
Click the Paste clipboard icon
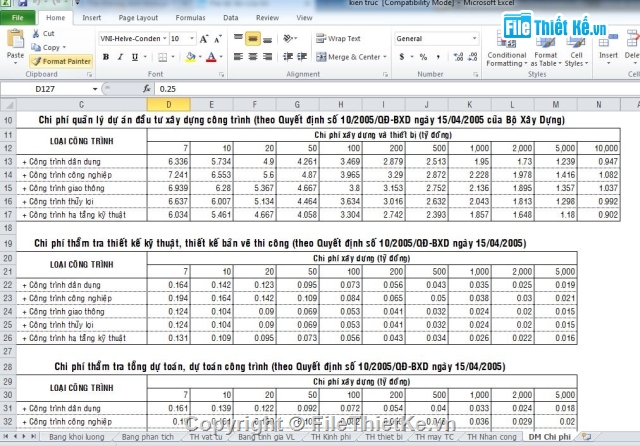tap(15, 40)
